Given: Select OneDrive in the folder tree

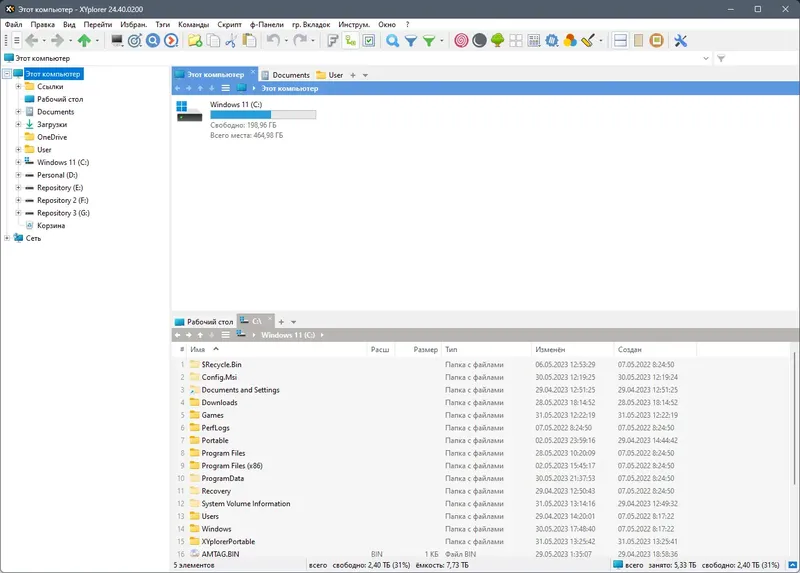Looking at the screenshot, I should click(52, 137).
